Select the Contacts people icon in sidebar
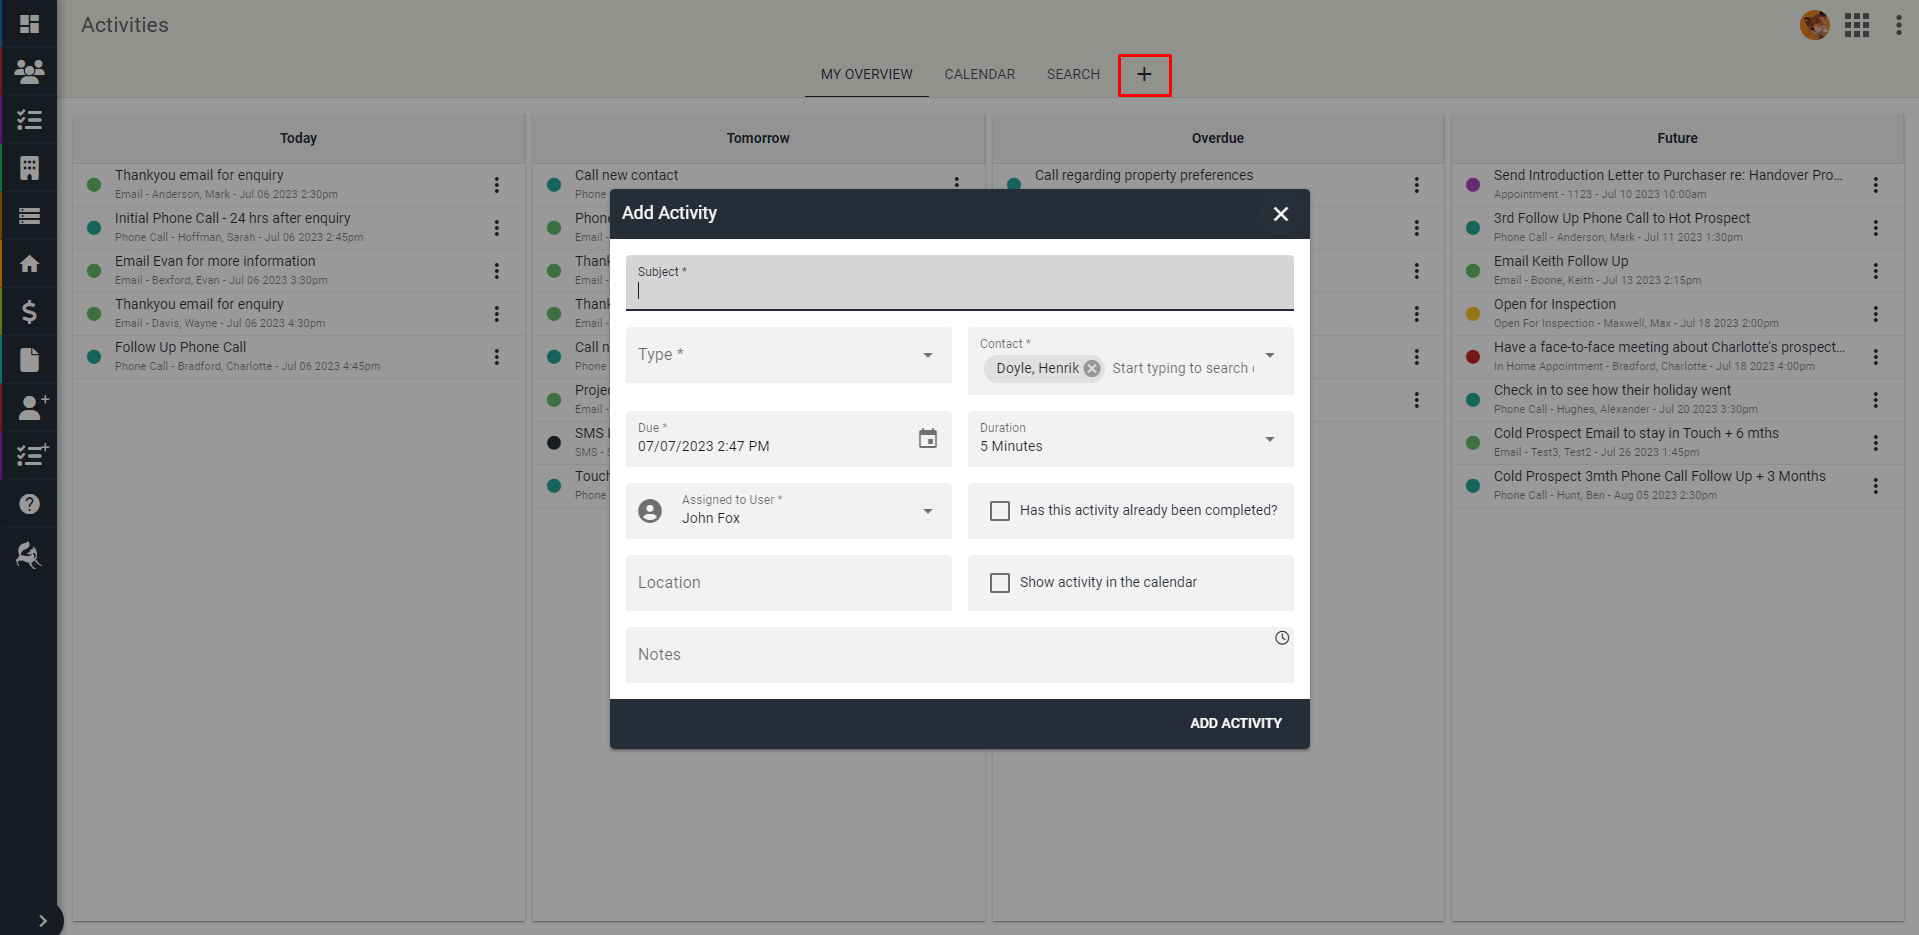The height and width of the screenshot is (935, 1919). [x=28, y=71]
